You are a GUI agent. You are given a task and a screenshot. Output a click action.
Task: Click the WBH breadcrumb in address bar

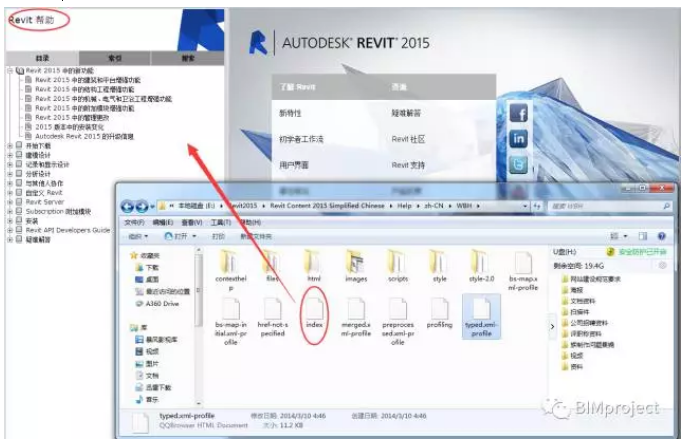[464, 206]
